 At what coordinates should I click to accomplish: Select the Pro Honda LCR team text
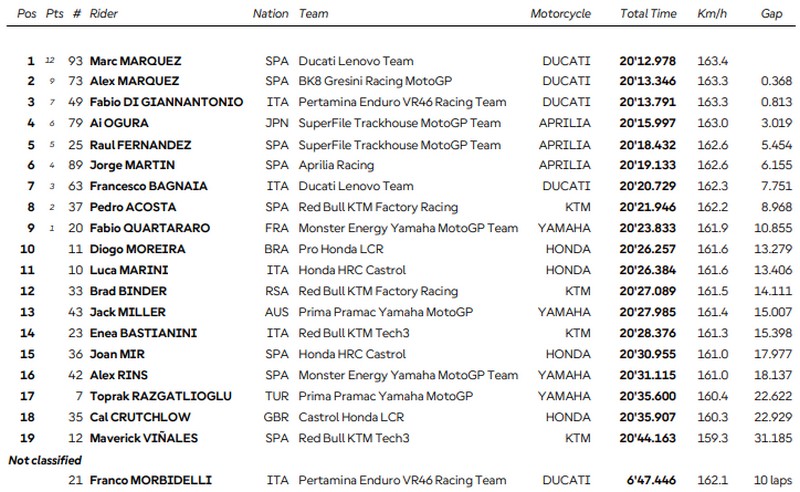tap(341, 249)
